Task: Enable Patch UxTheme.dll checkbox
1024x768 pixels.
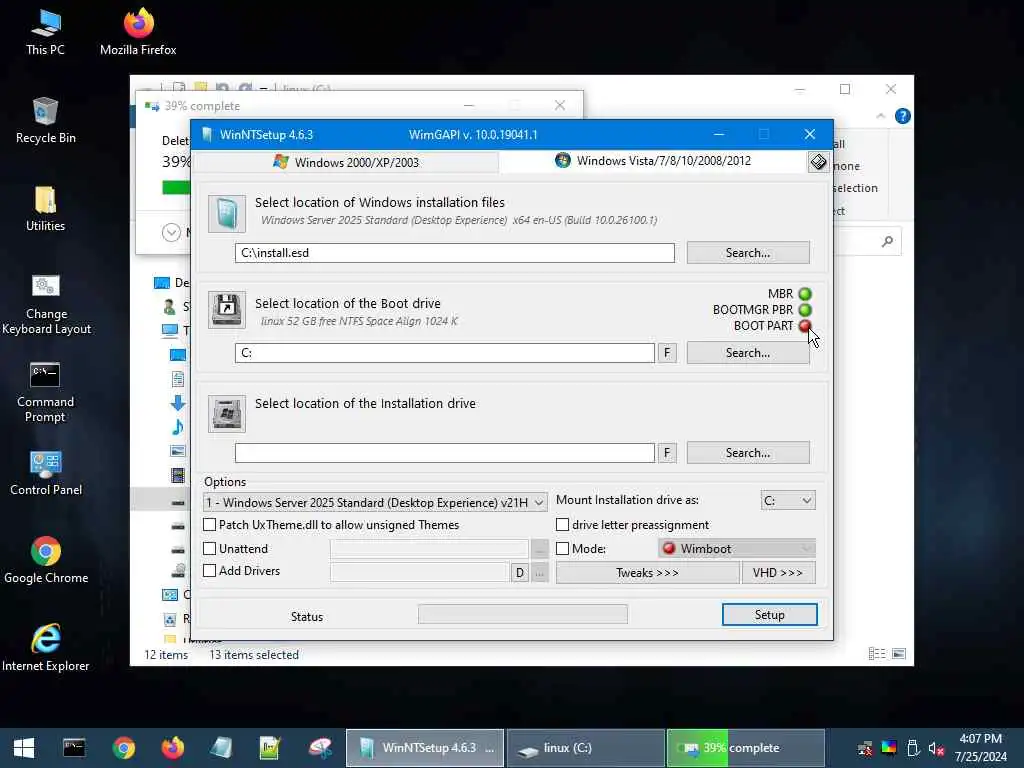Action: (210, 524)
